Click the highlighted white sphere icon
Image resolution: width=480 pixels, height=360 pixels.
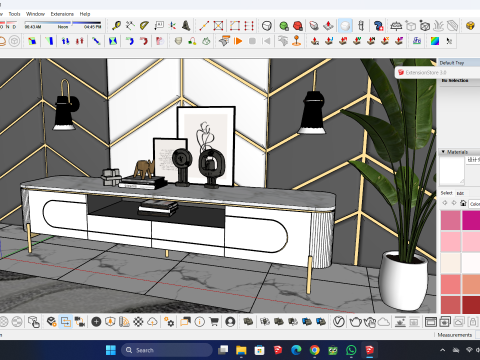click(345, 26)
